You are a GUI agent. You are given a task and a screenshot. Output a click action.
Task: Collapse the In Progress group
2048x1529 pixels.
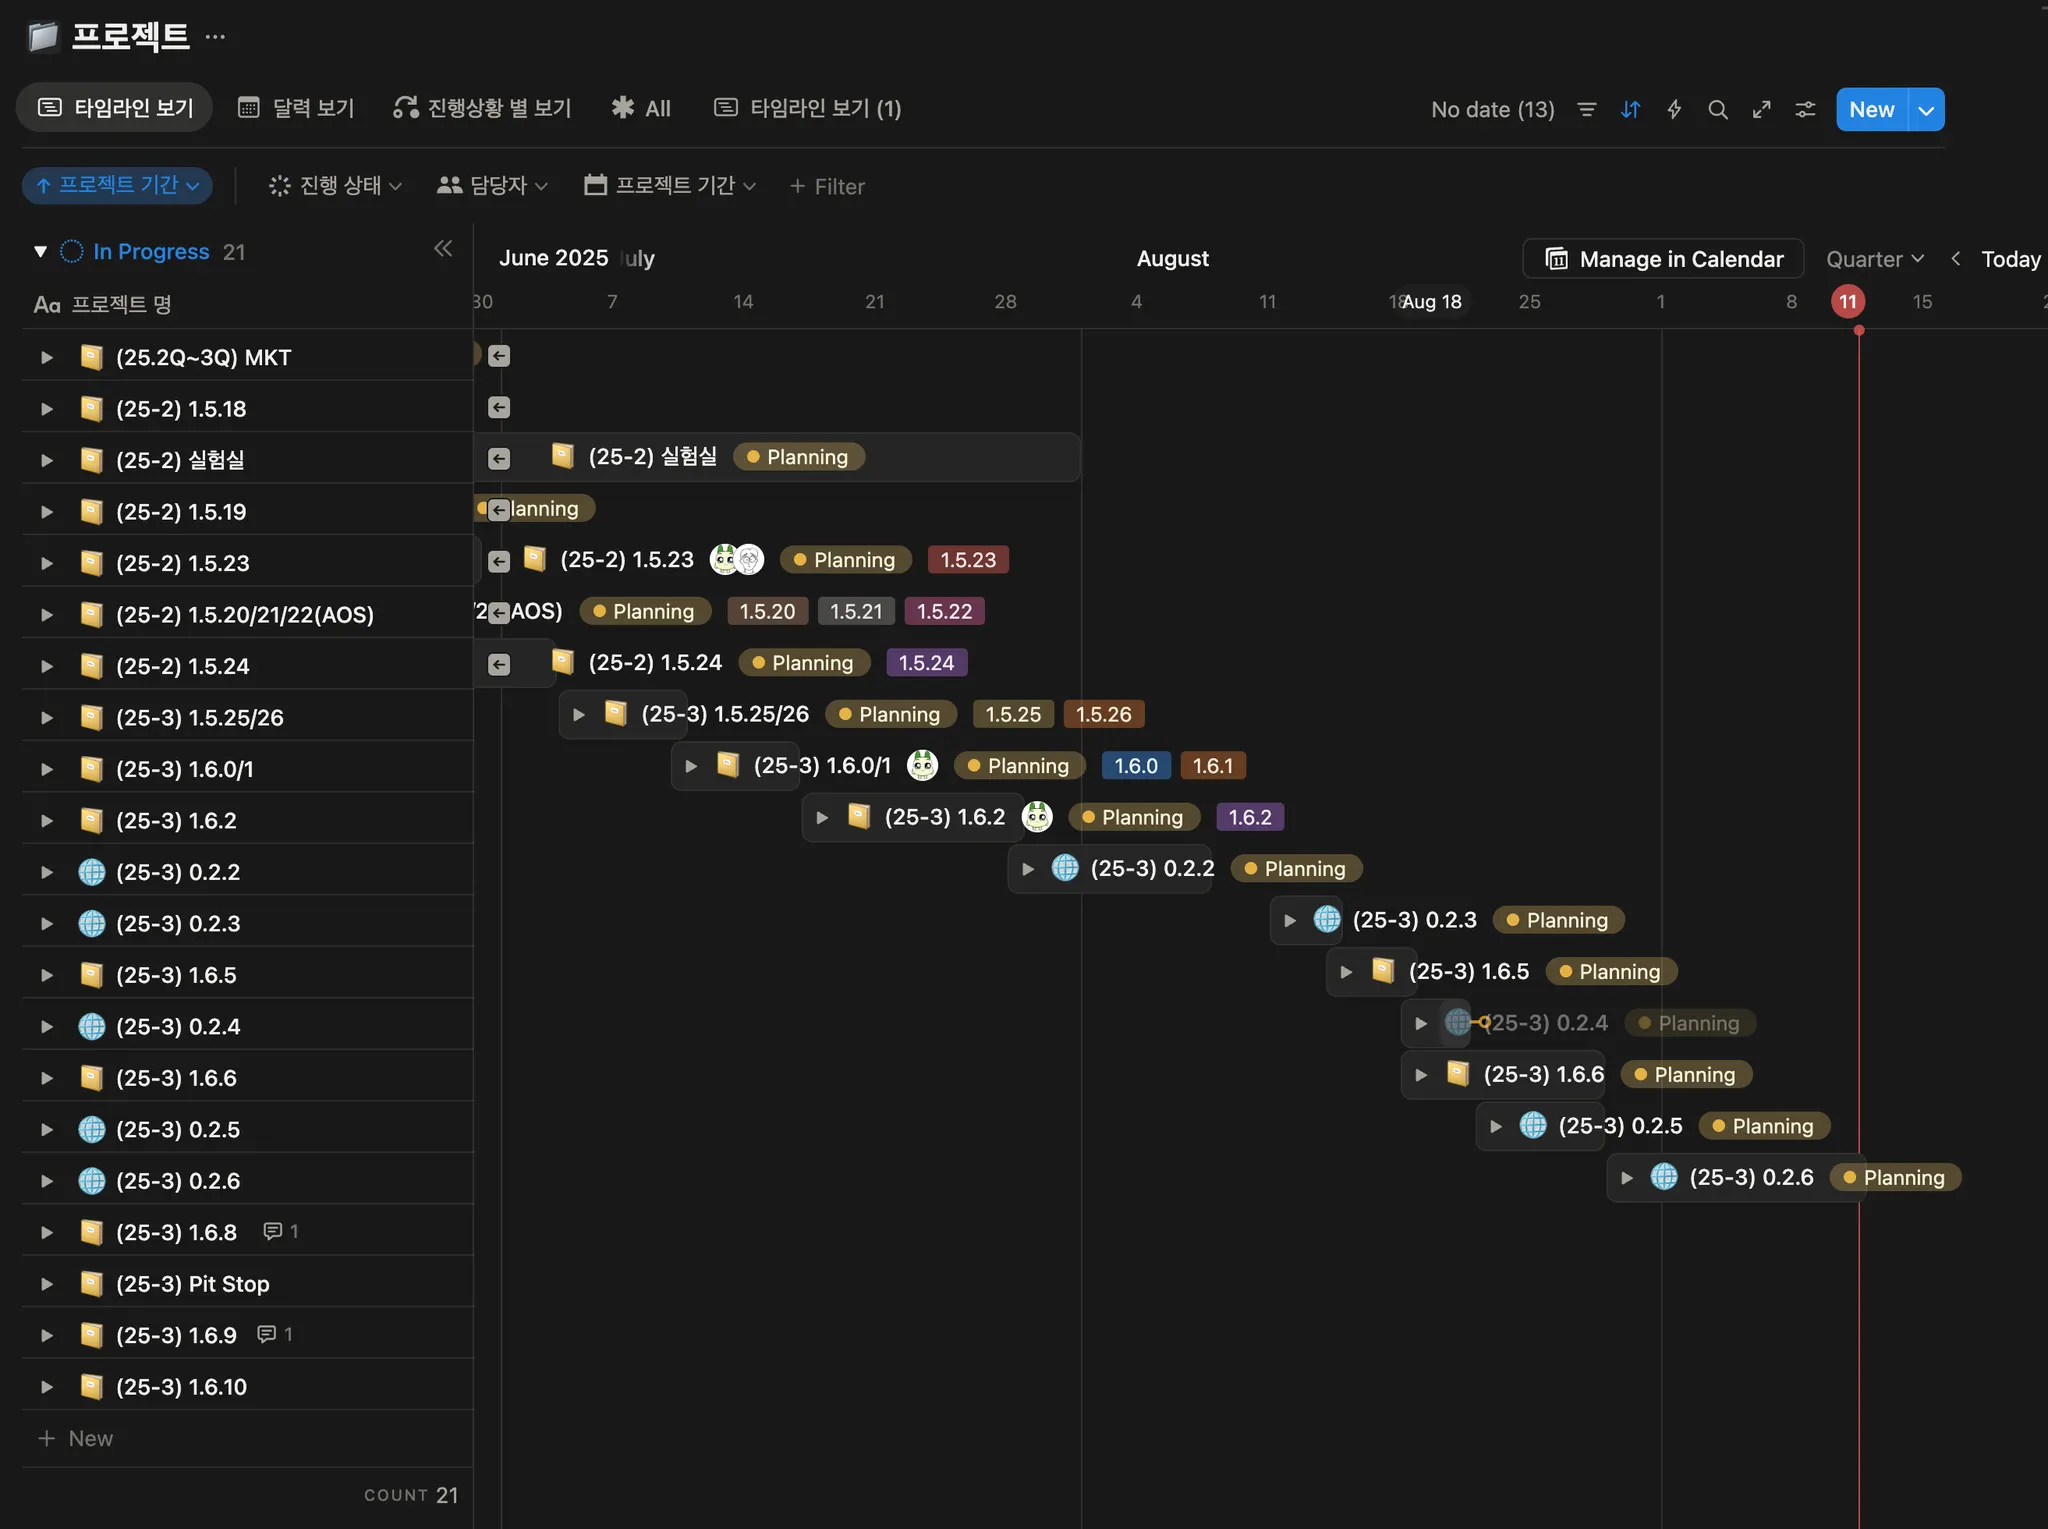point(40,252)
